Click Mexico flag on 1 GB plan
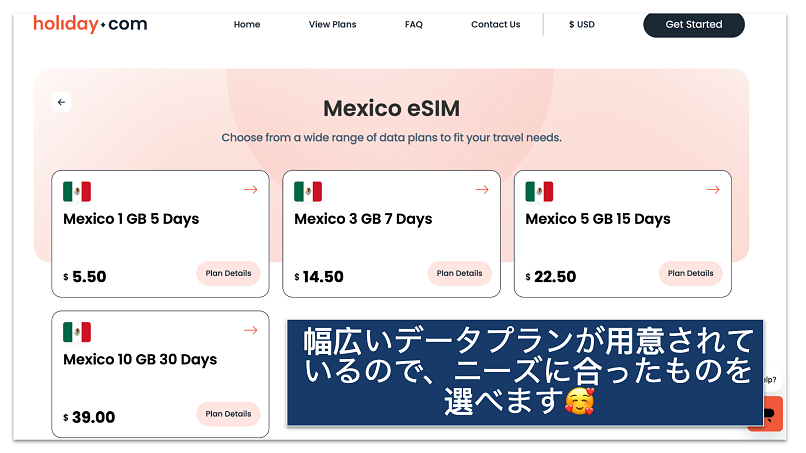Screen dimensions: 806x453 tap(77, 191)
